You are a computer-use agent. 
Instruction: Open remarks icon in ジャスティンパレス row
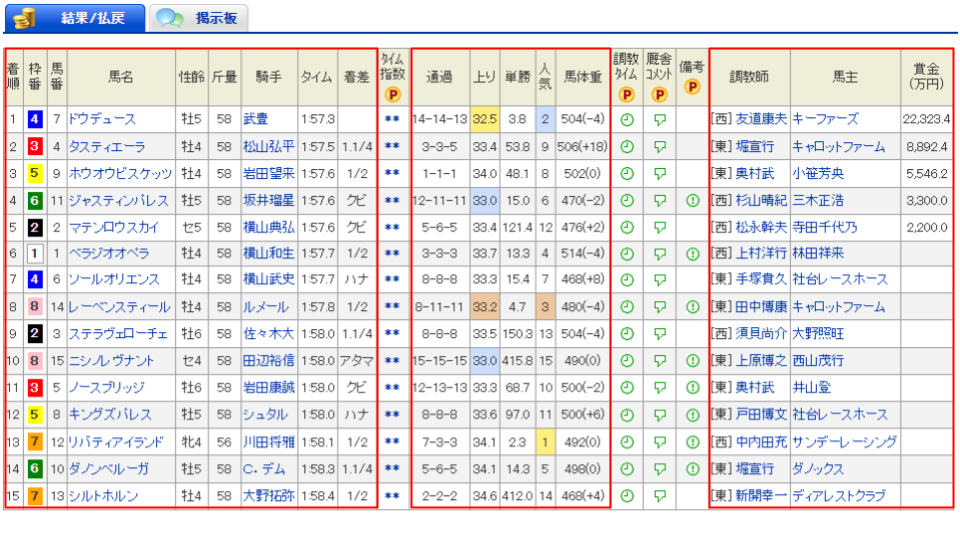[692, 200]
